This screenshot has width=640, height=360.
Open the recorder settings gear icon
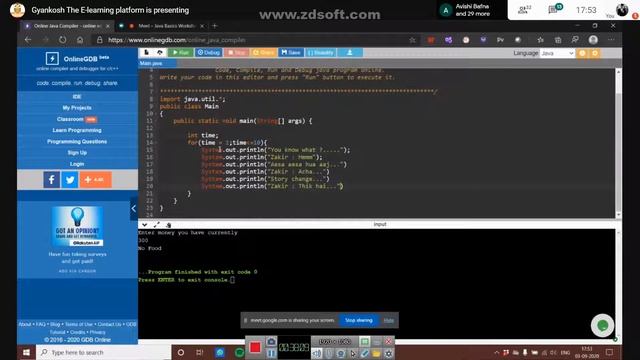pyautogui.click(x=388, y=353)
